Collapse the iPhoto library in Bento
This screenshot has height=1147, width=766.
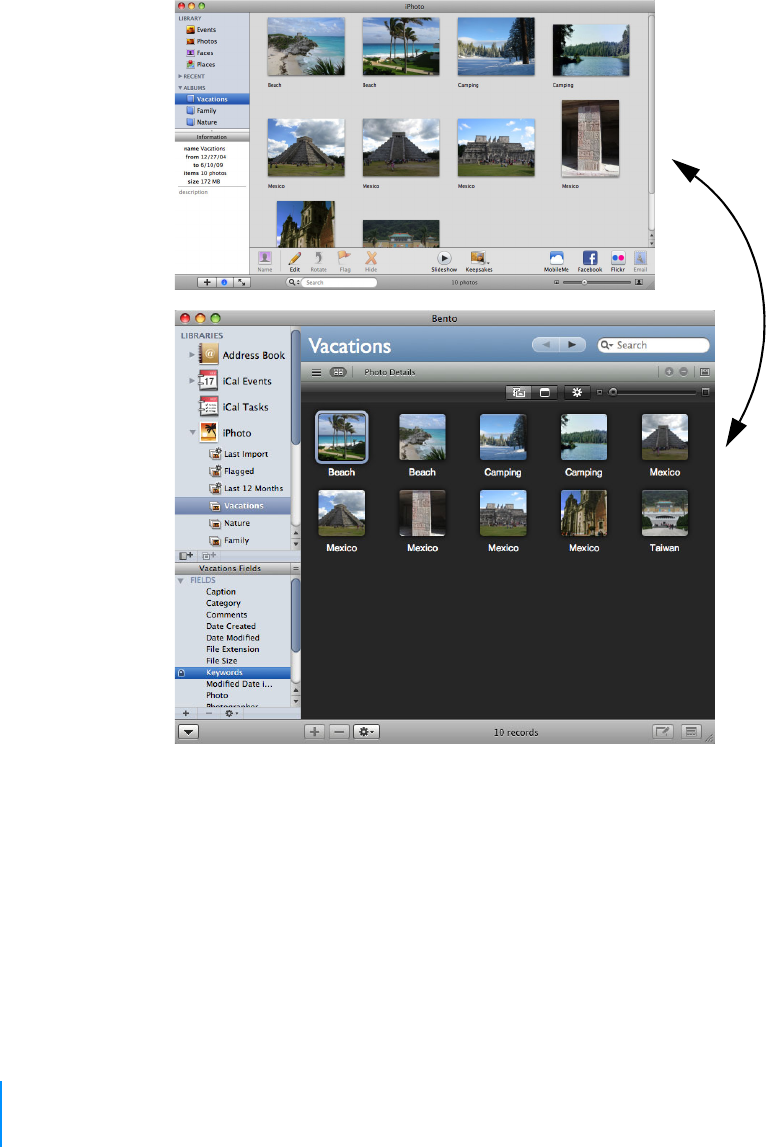[192, 432]
